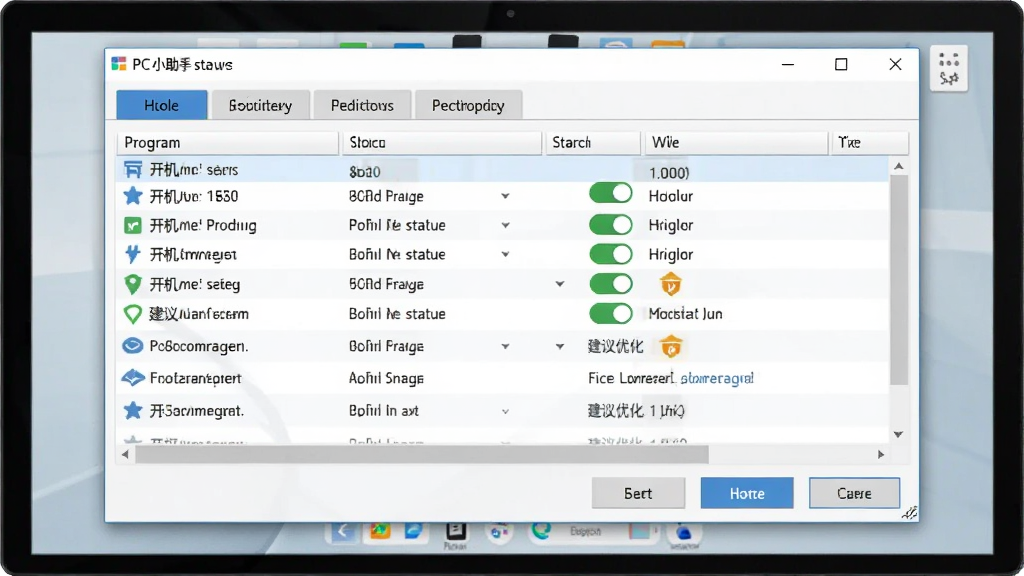The height and width of the screenshot is (576, 1024).
Task: Launch the Edge browser from the taskbar
Action: tap(541, 531)
